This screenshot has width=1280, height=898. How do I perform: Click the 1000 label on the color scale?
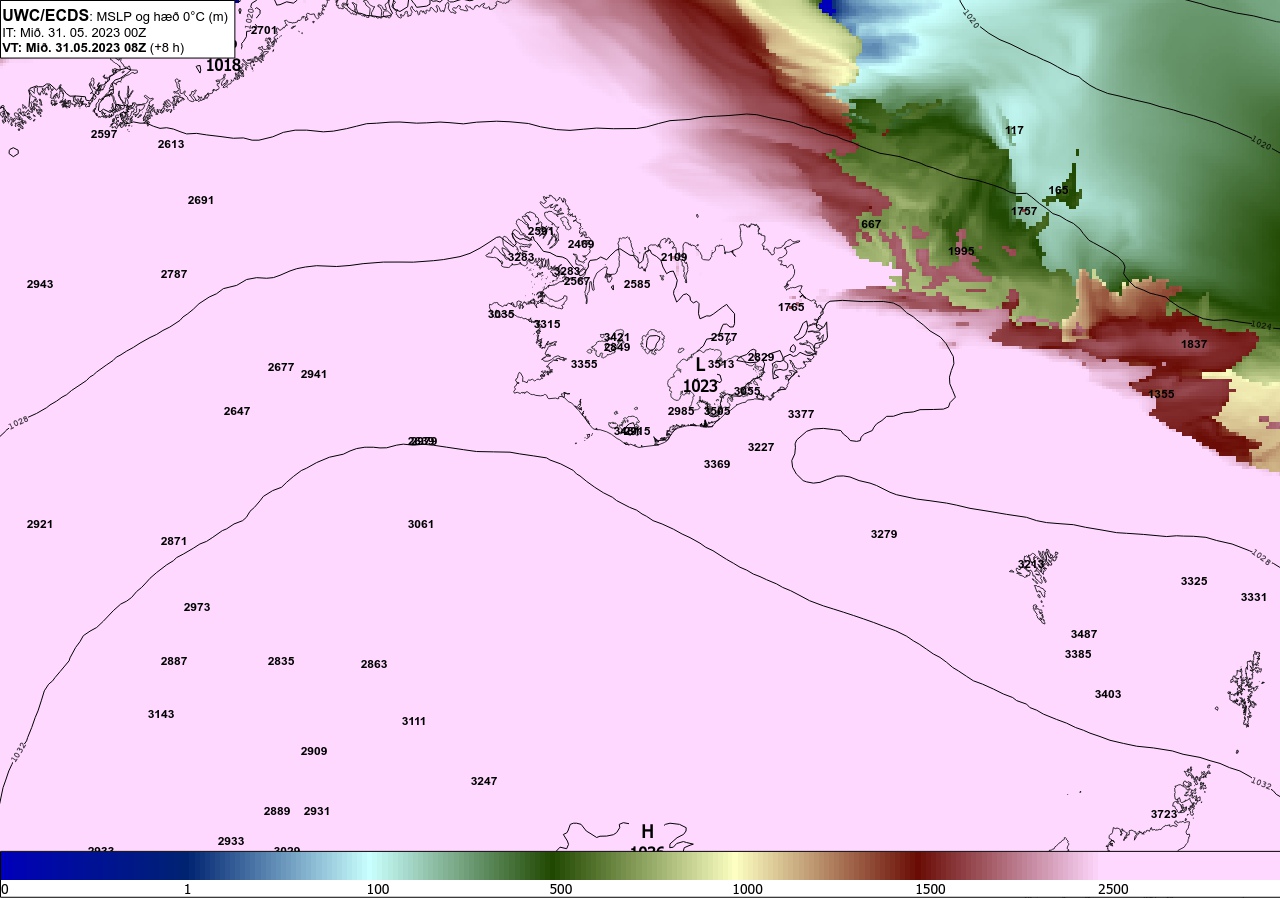tap(748, 889)
